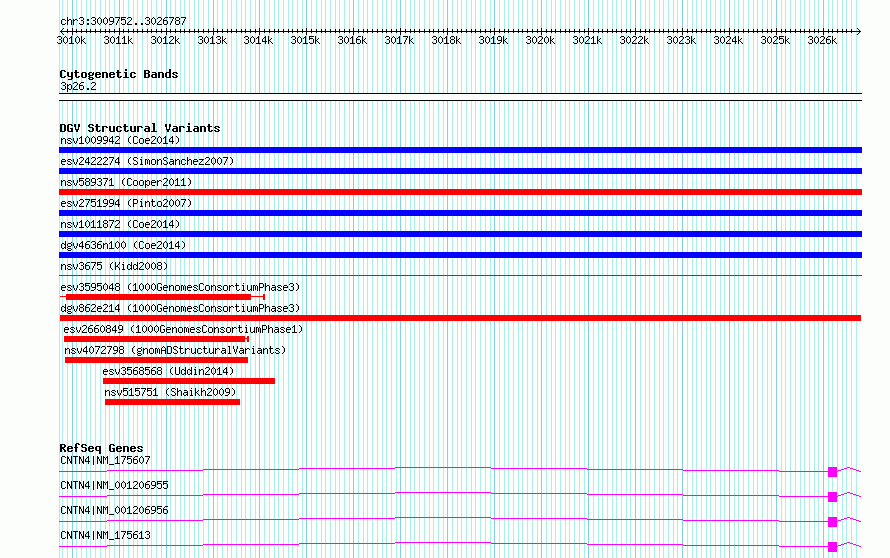
Task: Click the CNTN4|NM_001206956 transcript label
Action: click(x=114, y=510)
